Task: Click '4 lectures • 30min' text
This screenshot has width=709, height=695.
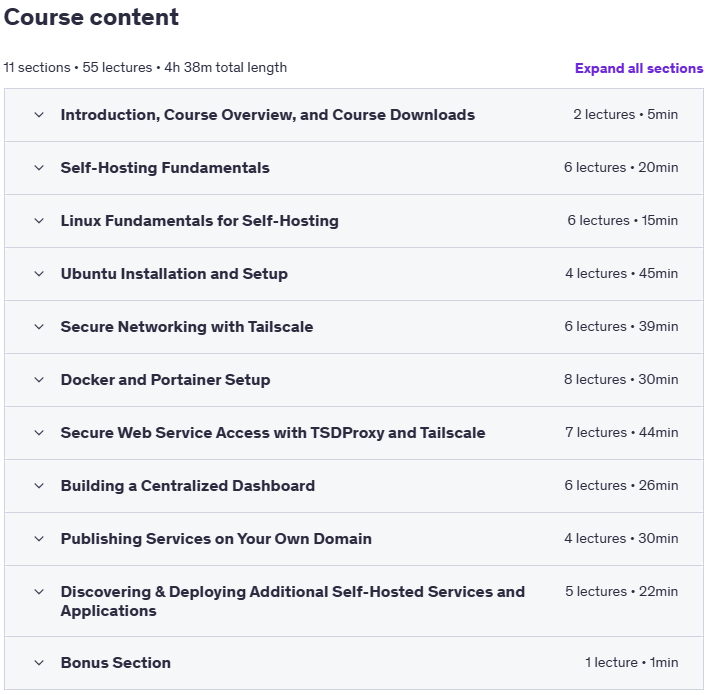Action: click(x=621, y=538)
